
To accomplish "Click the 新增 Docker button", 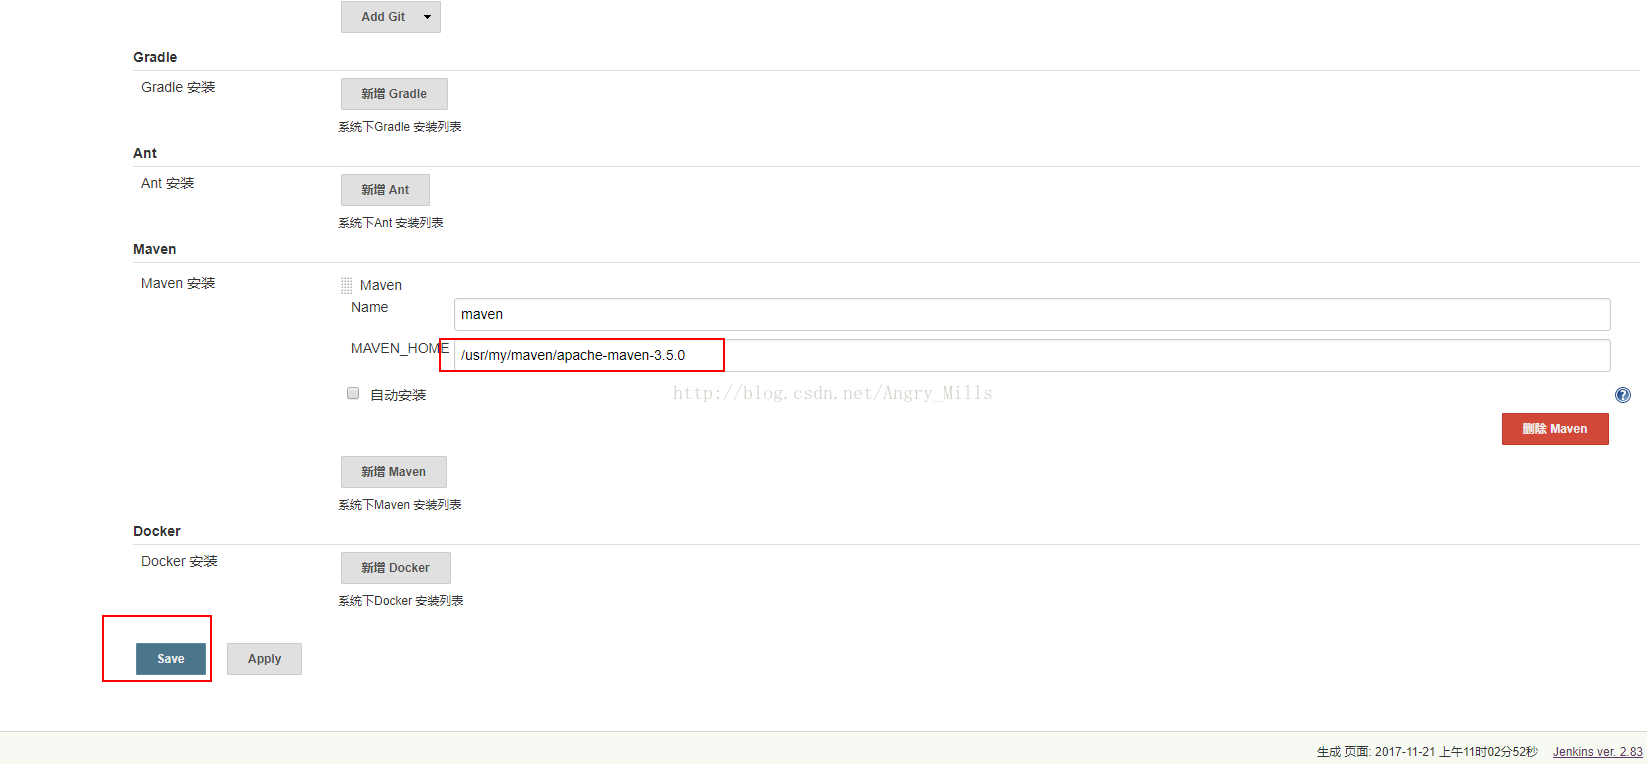I will pyautogui.click(x=395, y=568).
